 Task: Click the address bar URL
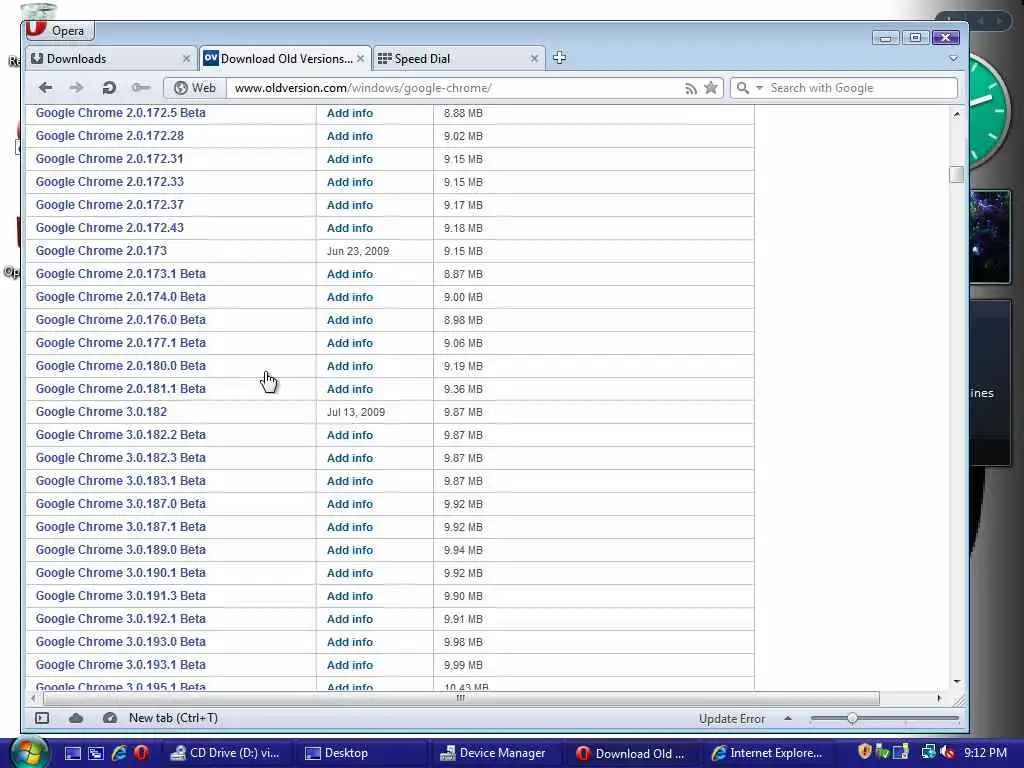coord(363,88)
